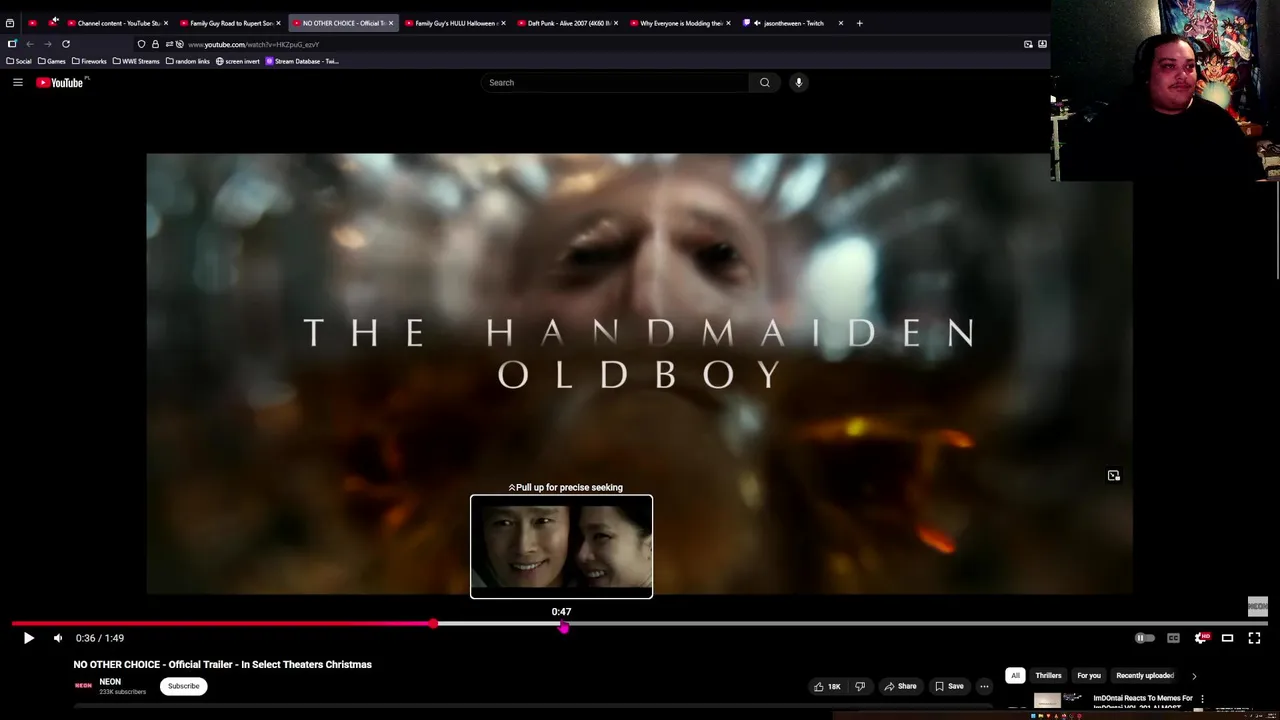This screenshot has width=1280, height=720.
Task: Close the jasontheween Twitch tab
Action: click(841, 23)
